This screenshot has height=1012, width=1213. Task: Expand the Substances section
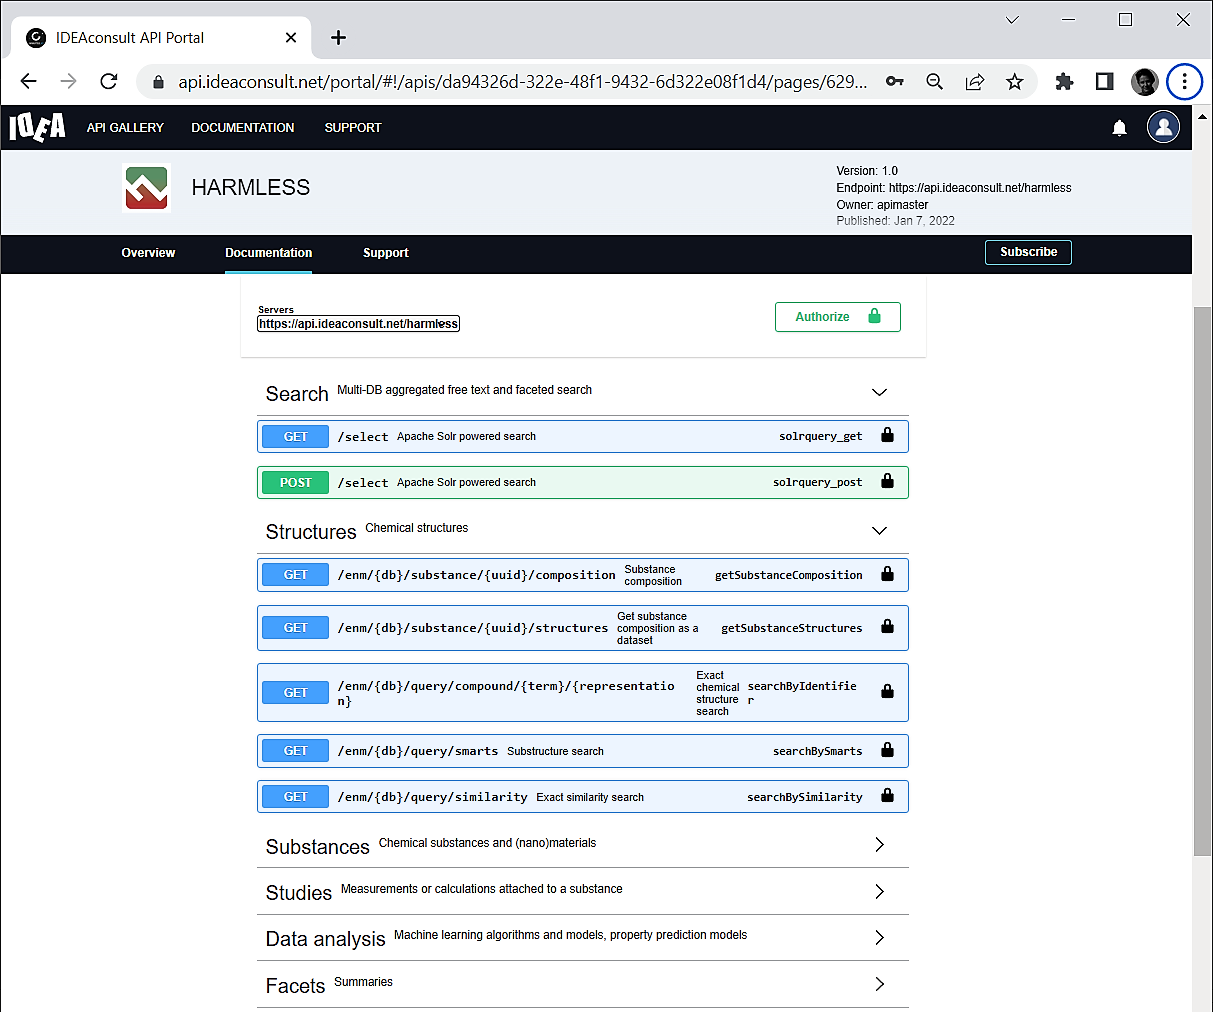click(879, 845)
